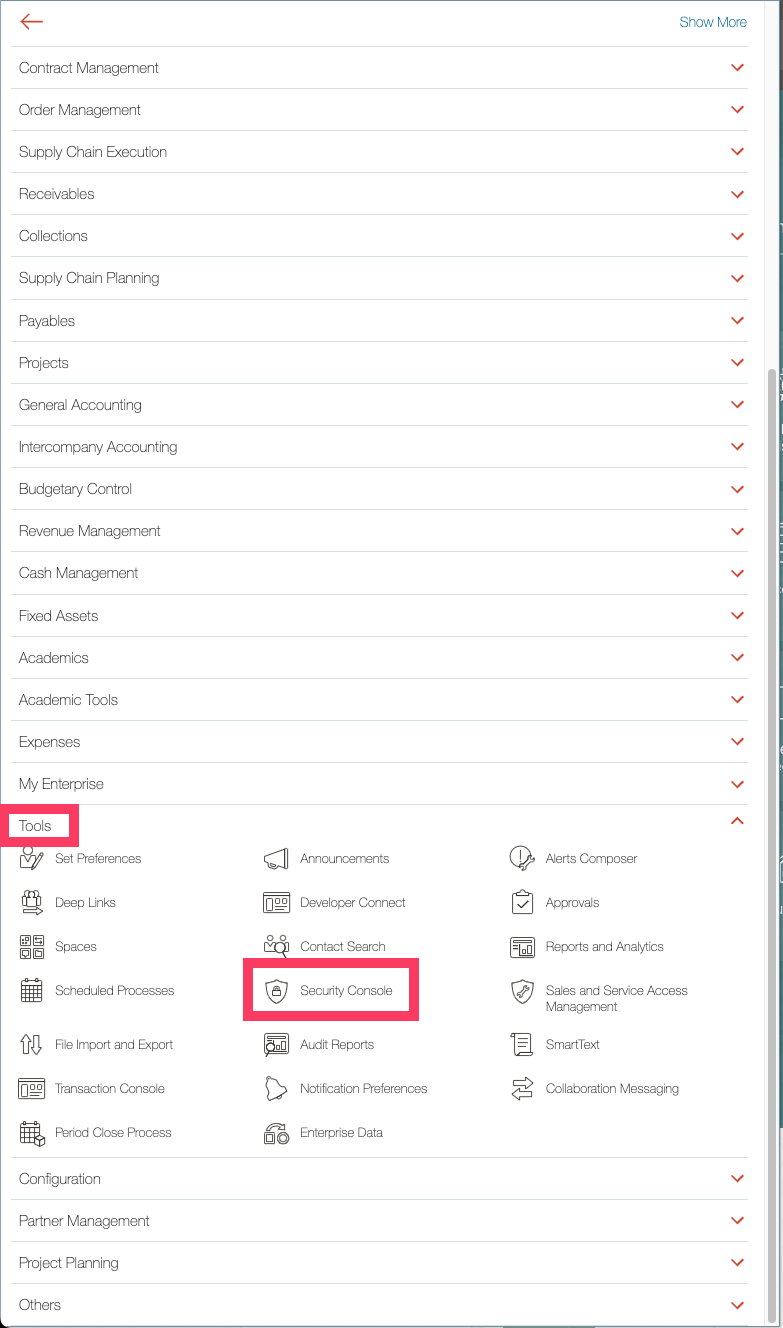Viewport: 783px width, 1328px height.
Task: Go back using the red arrow
Action: [32, 22]
